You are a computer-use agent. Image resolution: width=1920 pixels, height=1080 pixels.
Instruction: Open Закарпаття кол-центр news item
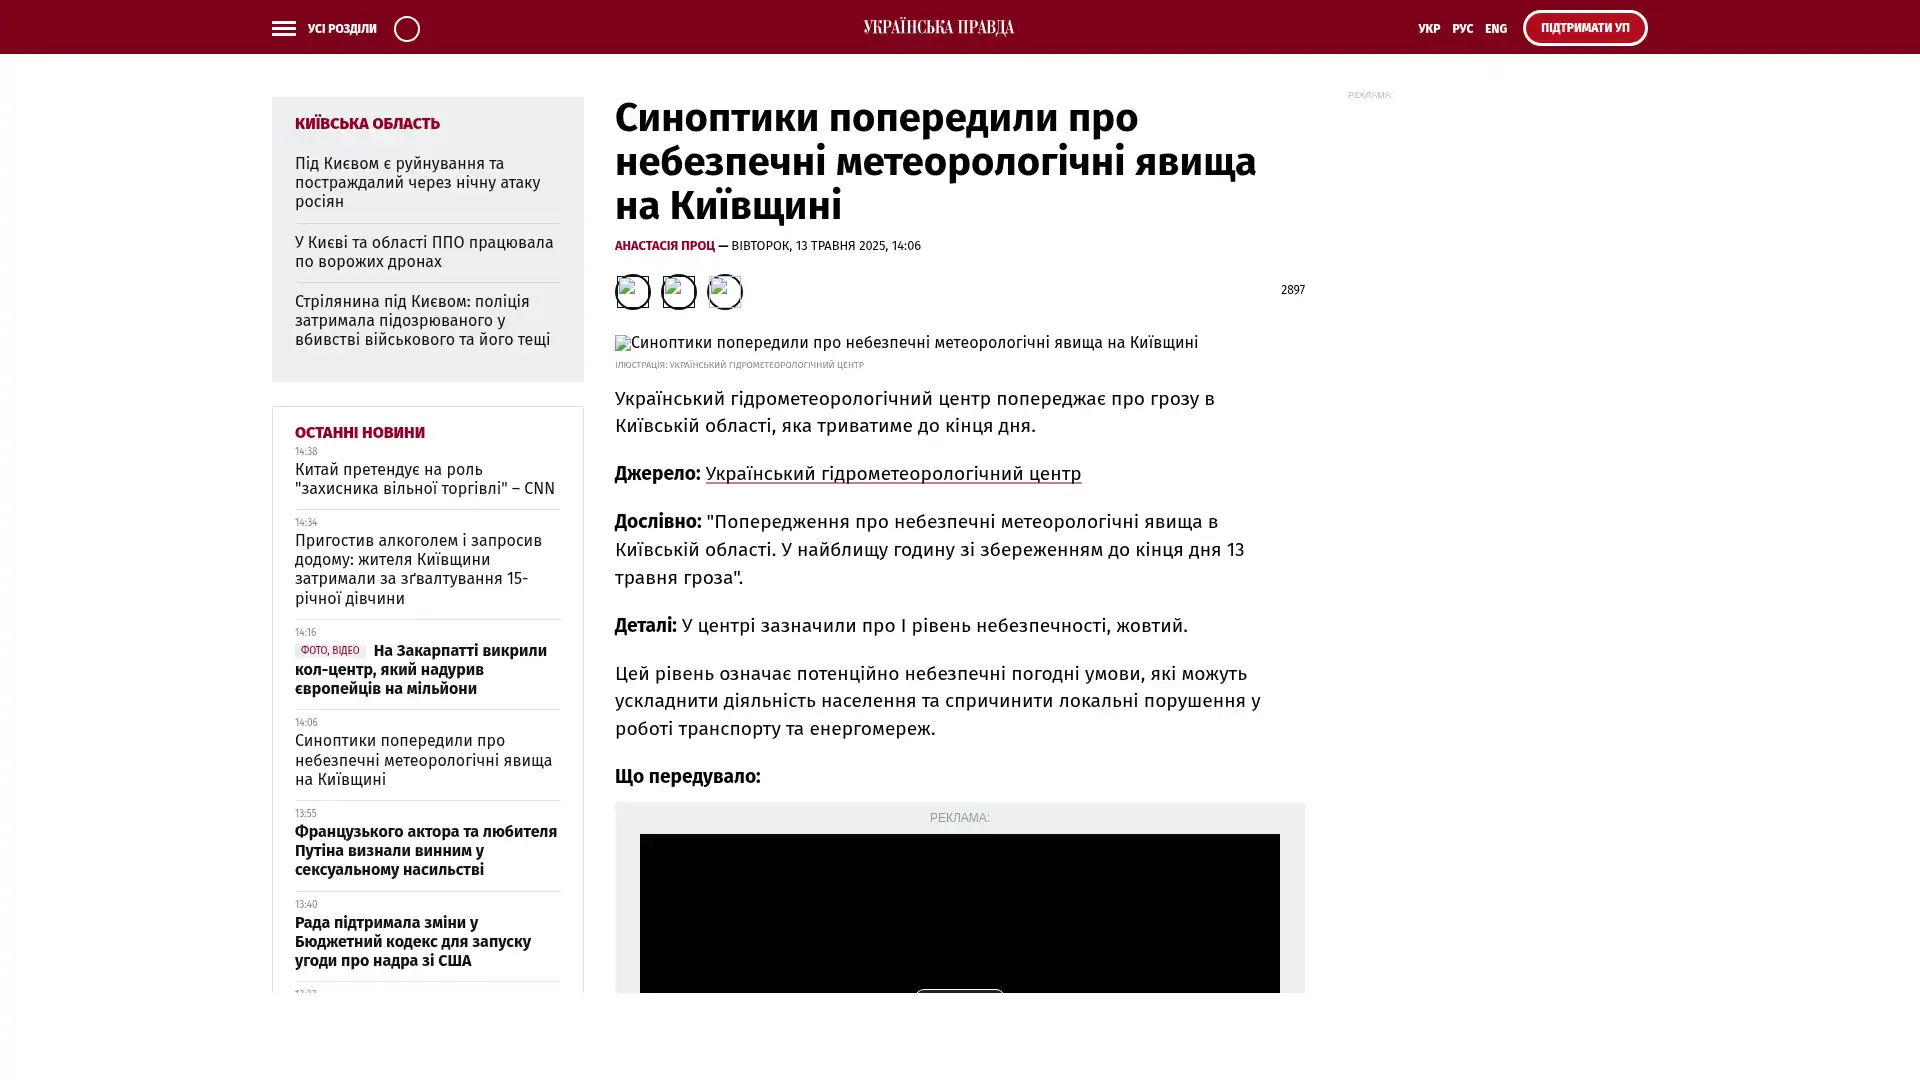[x=420, y=670]
